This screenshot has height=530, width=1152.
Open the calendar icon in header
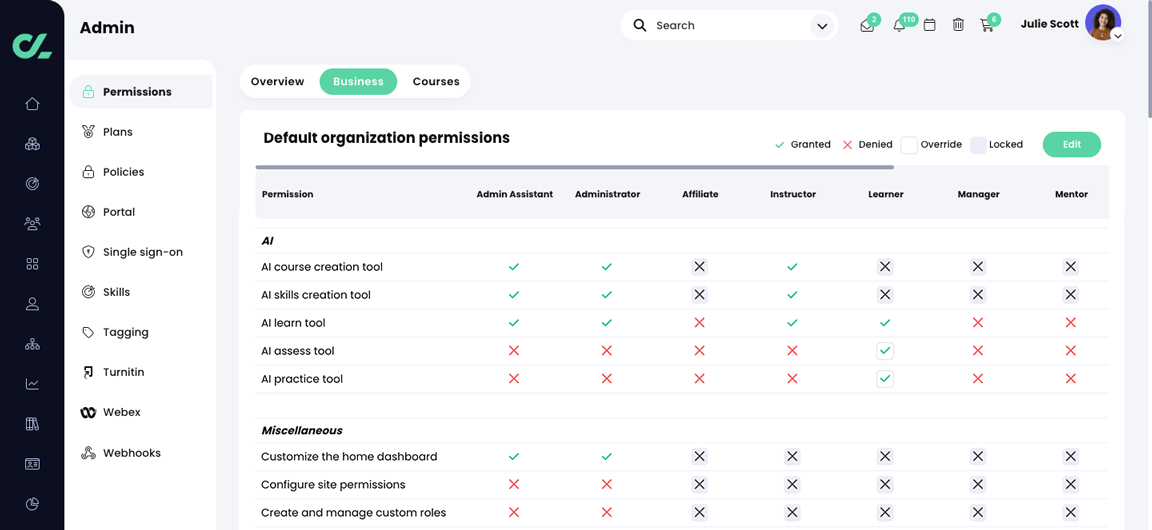point(929,25)
